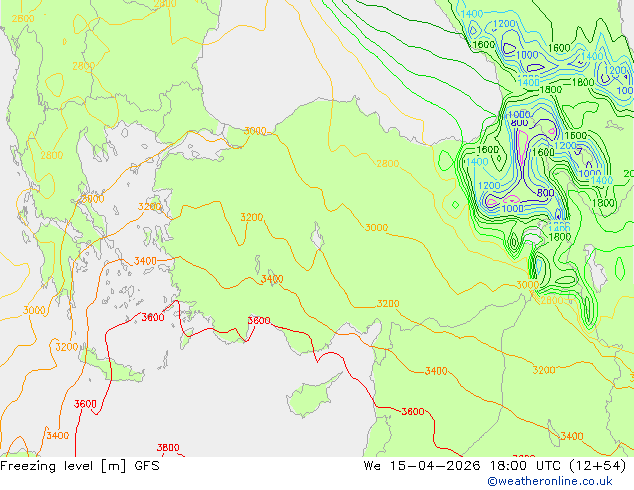Select the "We 15-04-2026 18:00 UTC (12+54)" timestamp
The image size is (634, 490).
[x=495, y=466]
